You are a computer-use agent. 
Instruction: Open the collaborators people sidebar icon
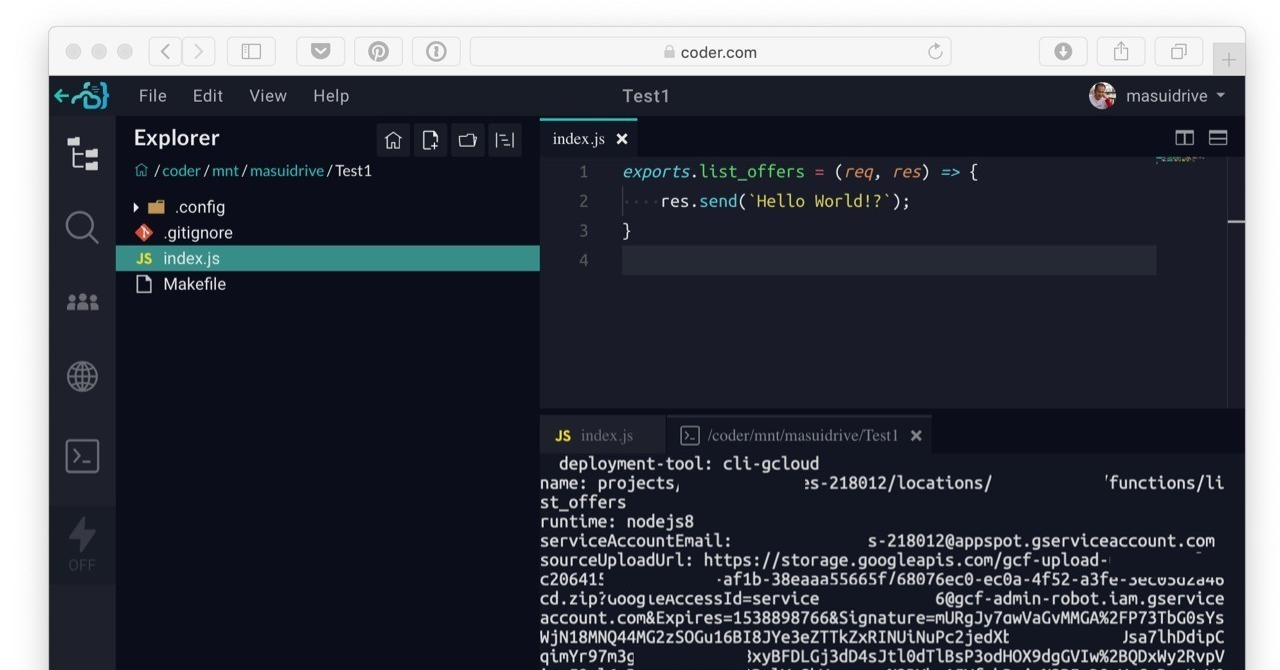[82, 302]
